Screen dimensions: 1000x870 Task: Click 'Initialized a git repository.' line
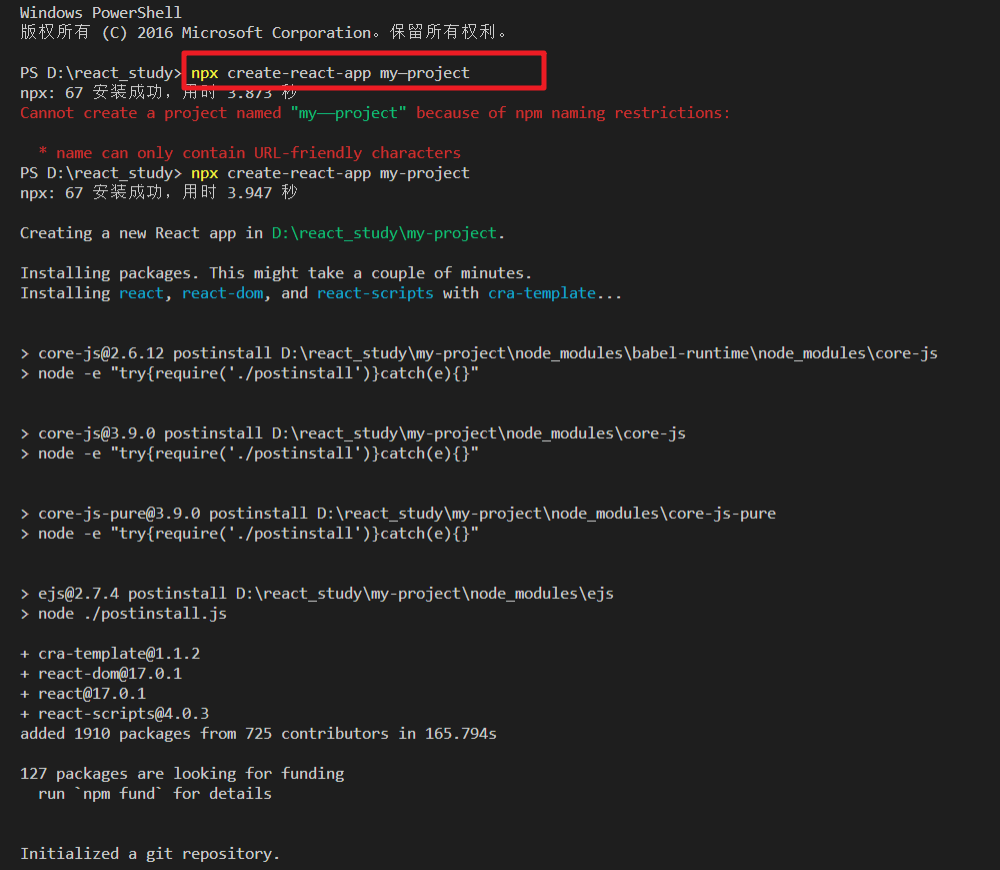coord(150,854)
